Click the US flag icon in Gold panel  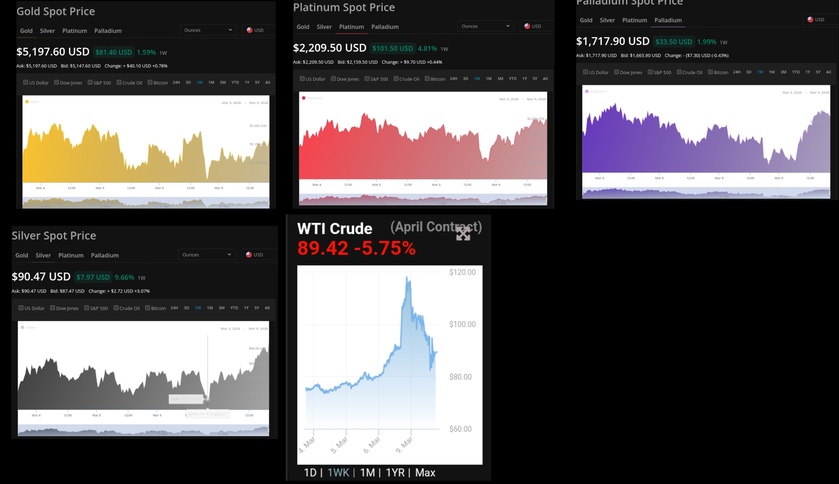pos(249,30)
